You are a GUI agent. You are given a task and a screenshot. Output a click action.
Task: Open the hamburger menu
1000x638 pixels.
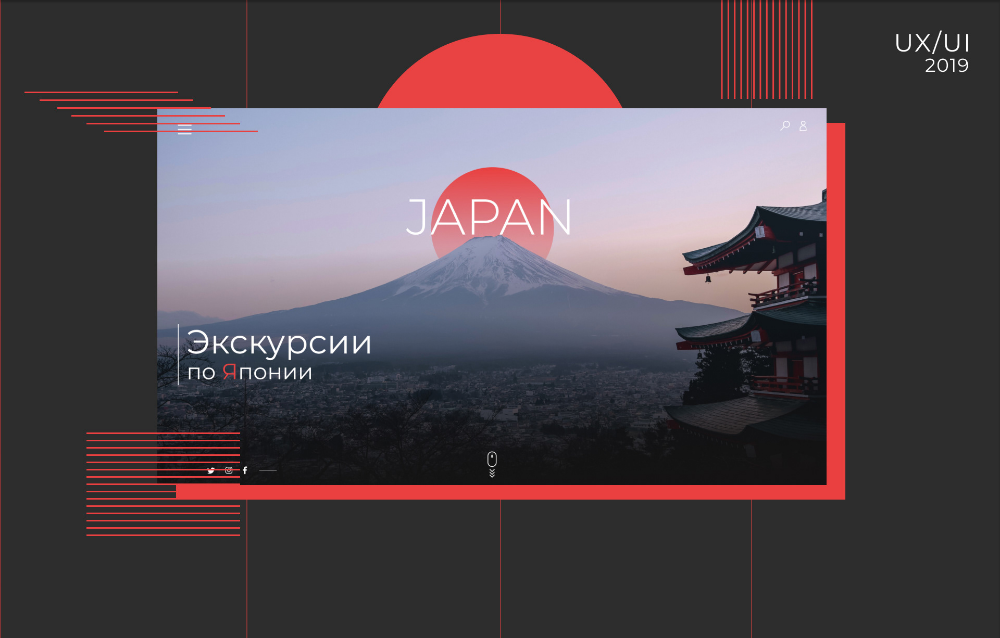click(x=184, y=130)
